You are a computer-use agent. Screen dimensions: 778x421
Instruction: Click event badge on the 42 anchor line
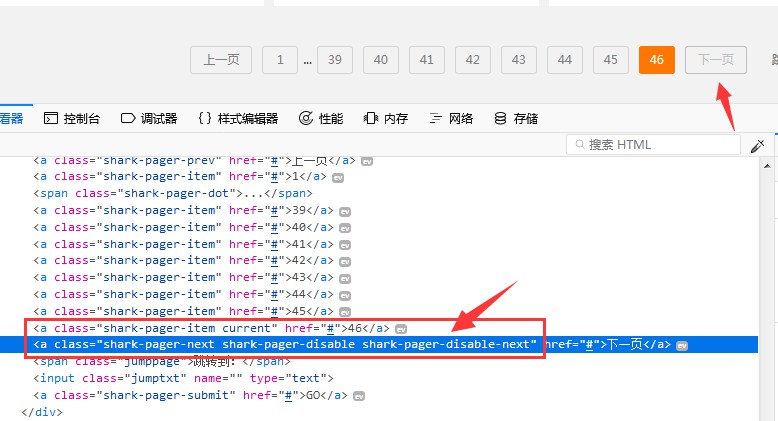click(x=345, y=262)
